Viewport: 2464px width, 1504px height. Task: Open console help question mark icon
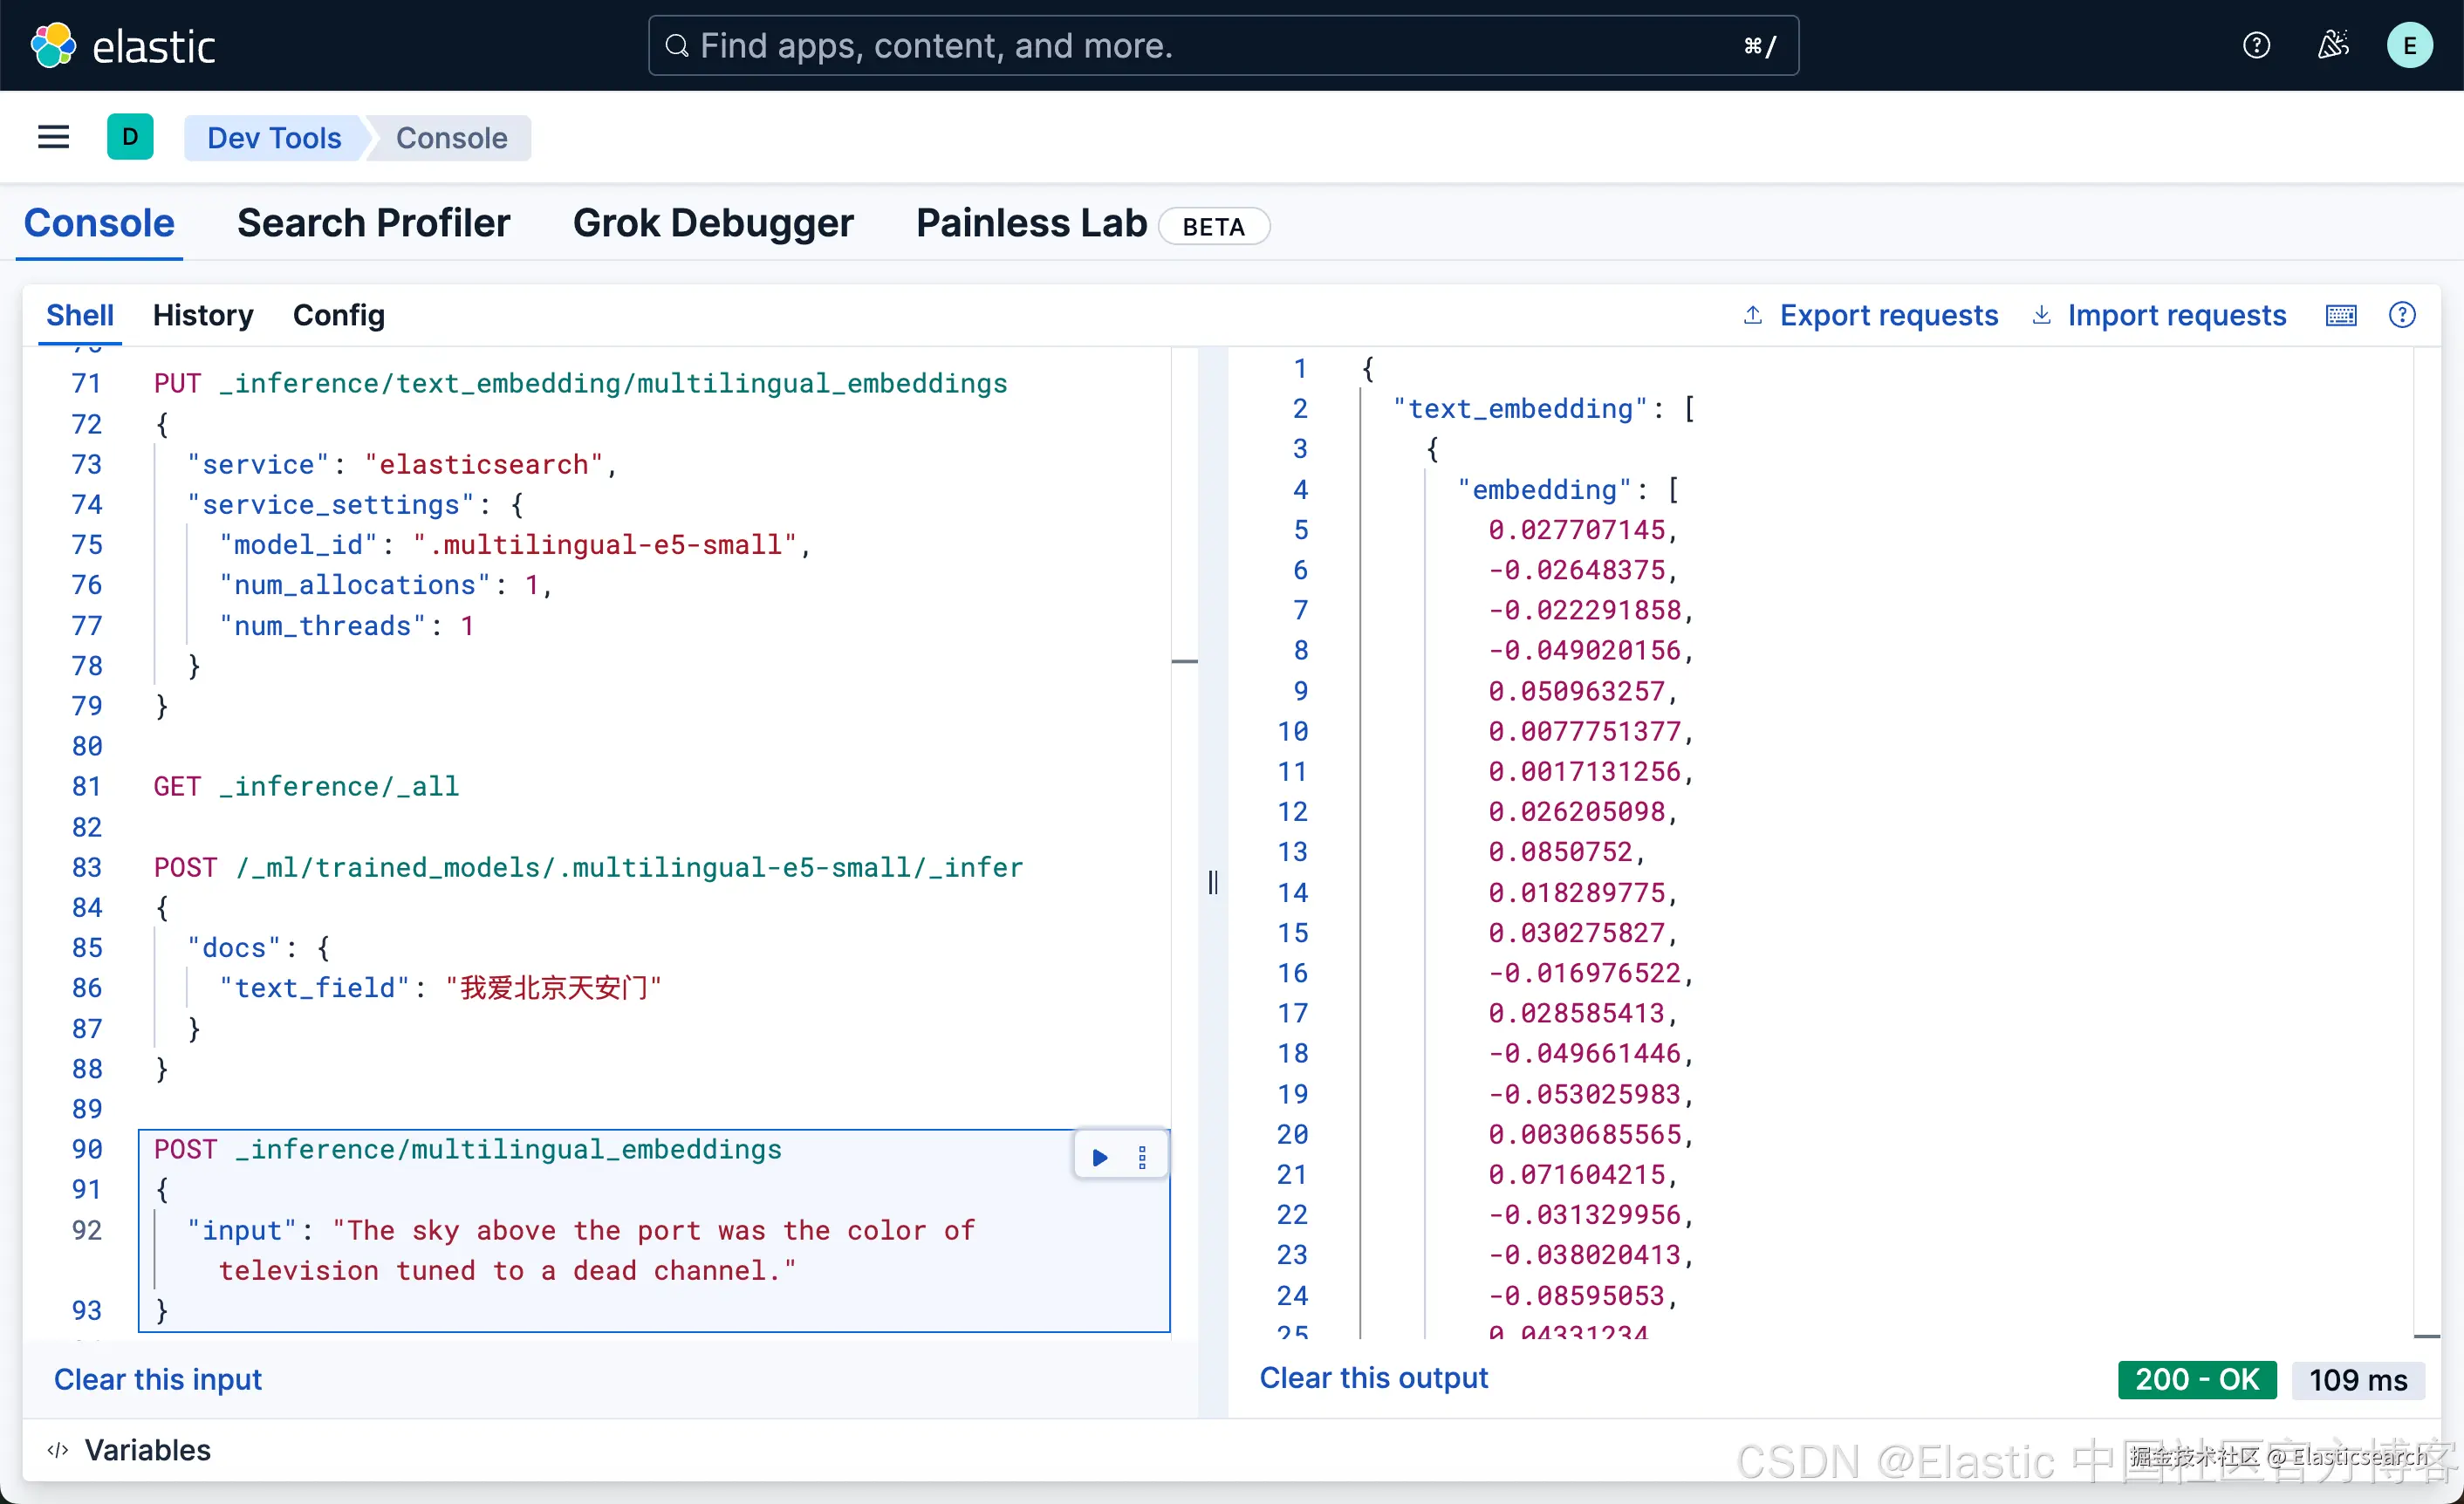click(x=2402, y=316)
